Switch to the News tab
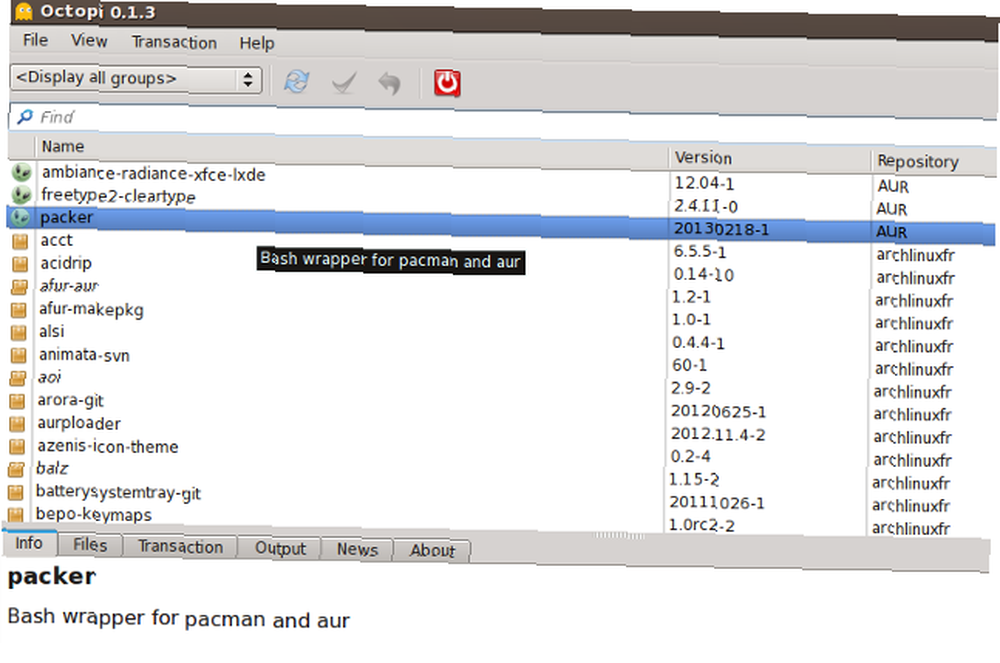 357,549
